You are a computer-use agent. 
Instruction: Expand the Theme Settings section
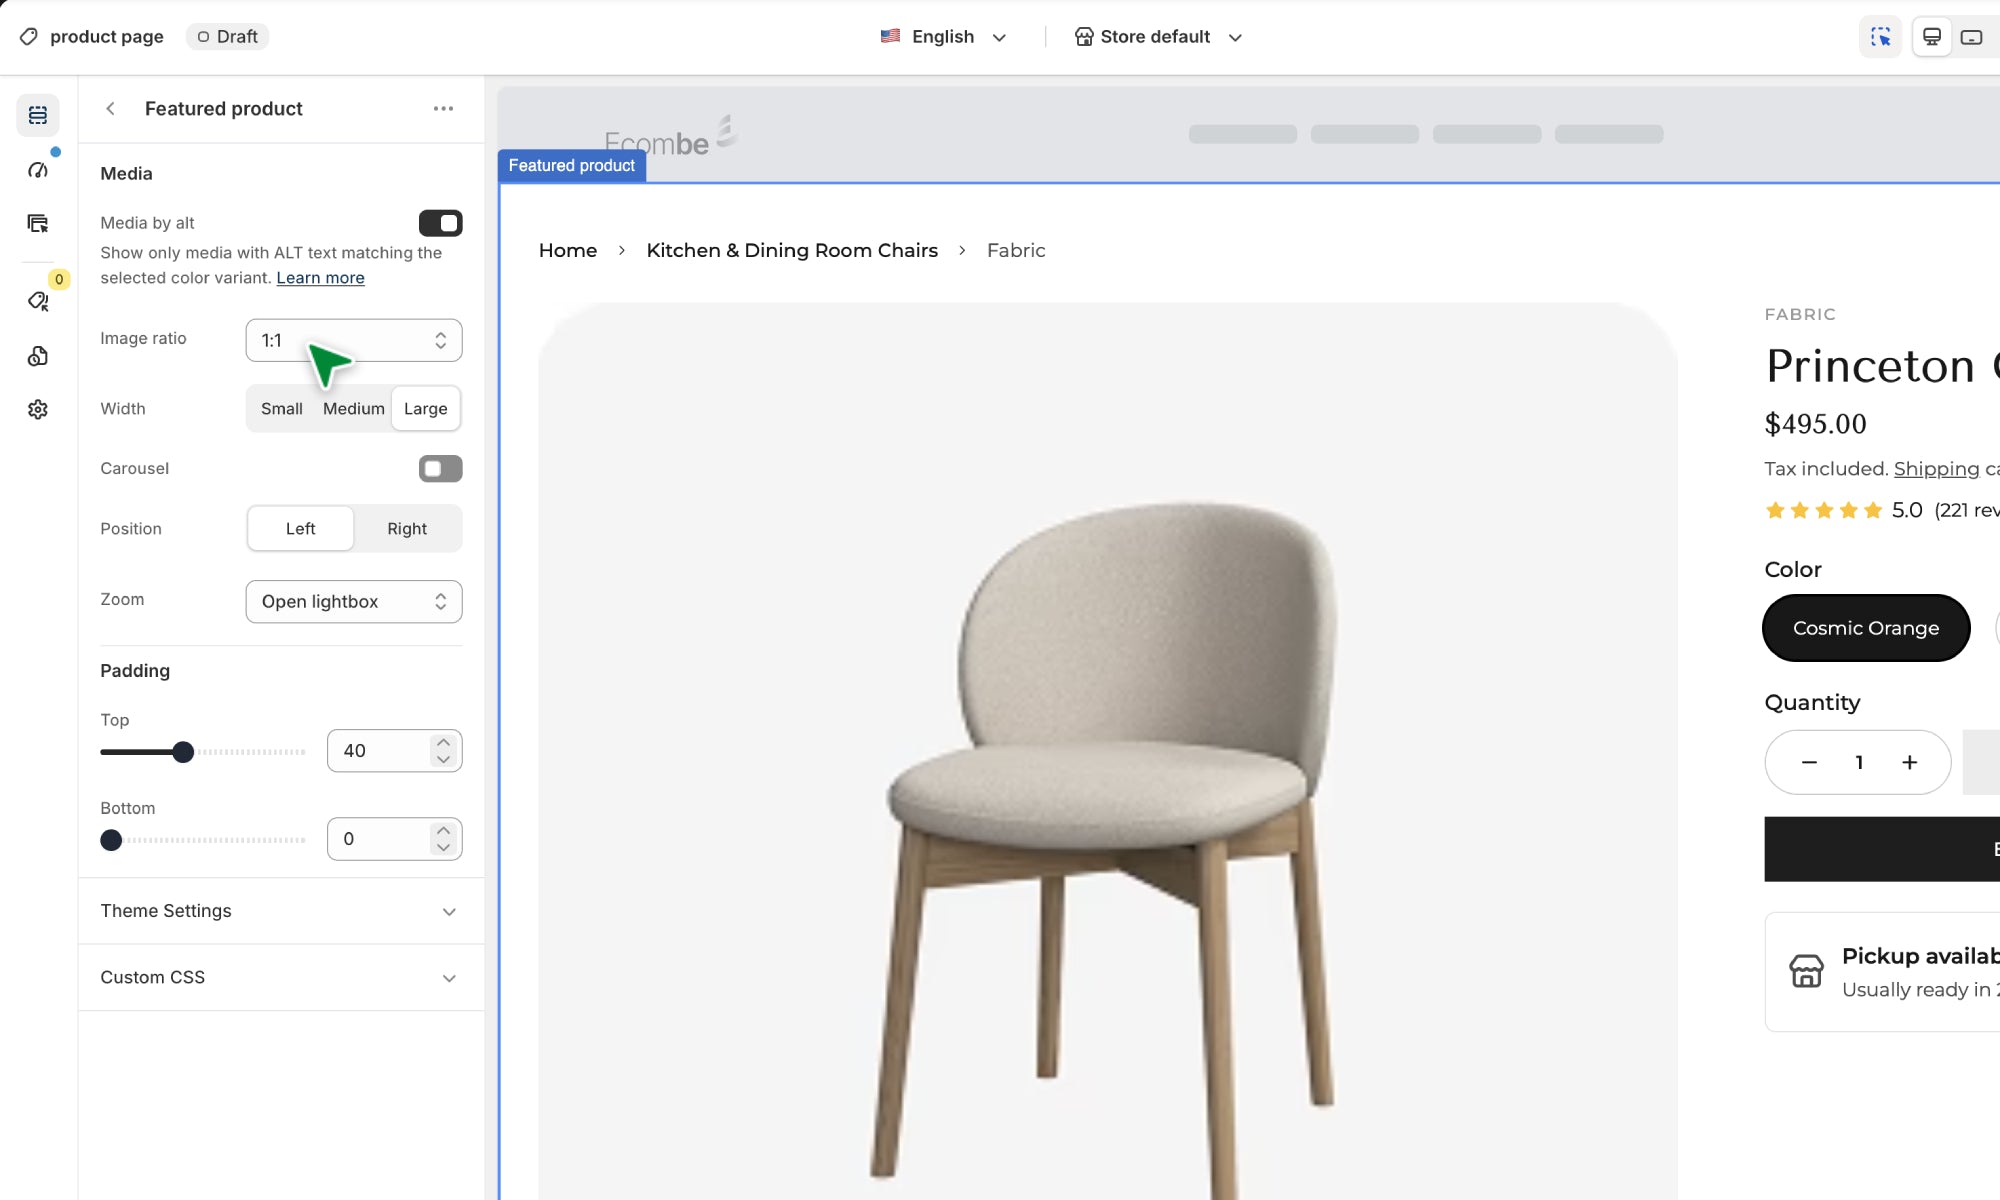click(x=281, y=911)
